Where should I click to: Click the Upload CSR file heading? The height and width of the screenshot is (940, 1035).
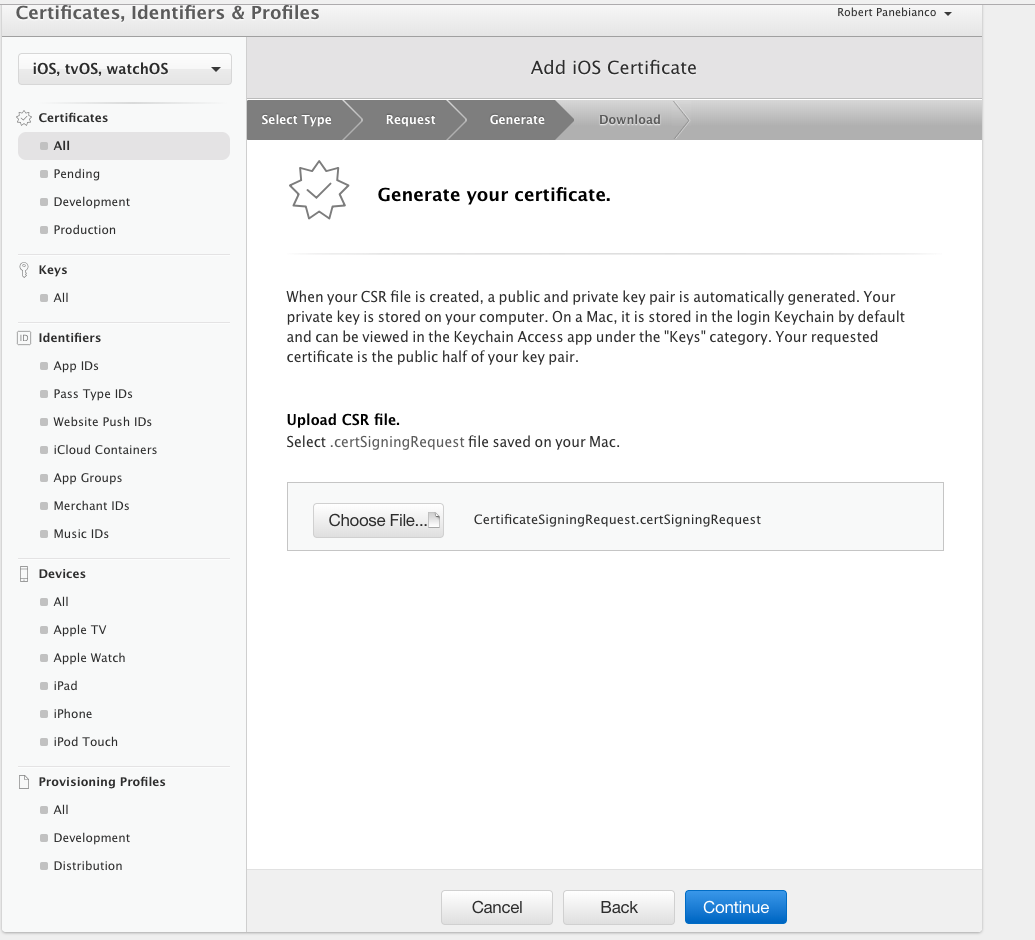[343, 420]
